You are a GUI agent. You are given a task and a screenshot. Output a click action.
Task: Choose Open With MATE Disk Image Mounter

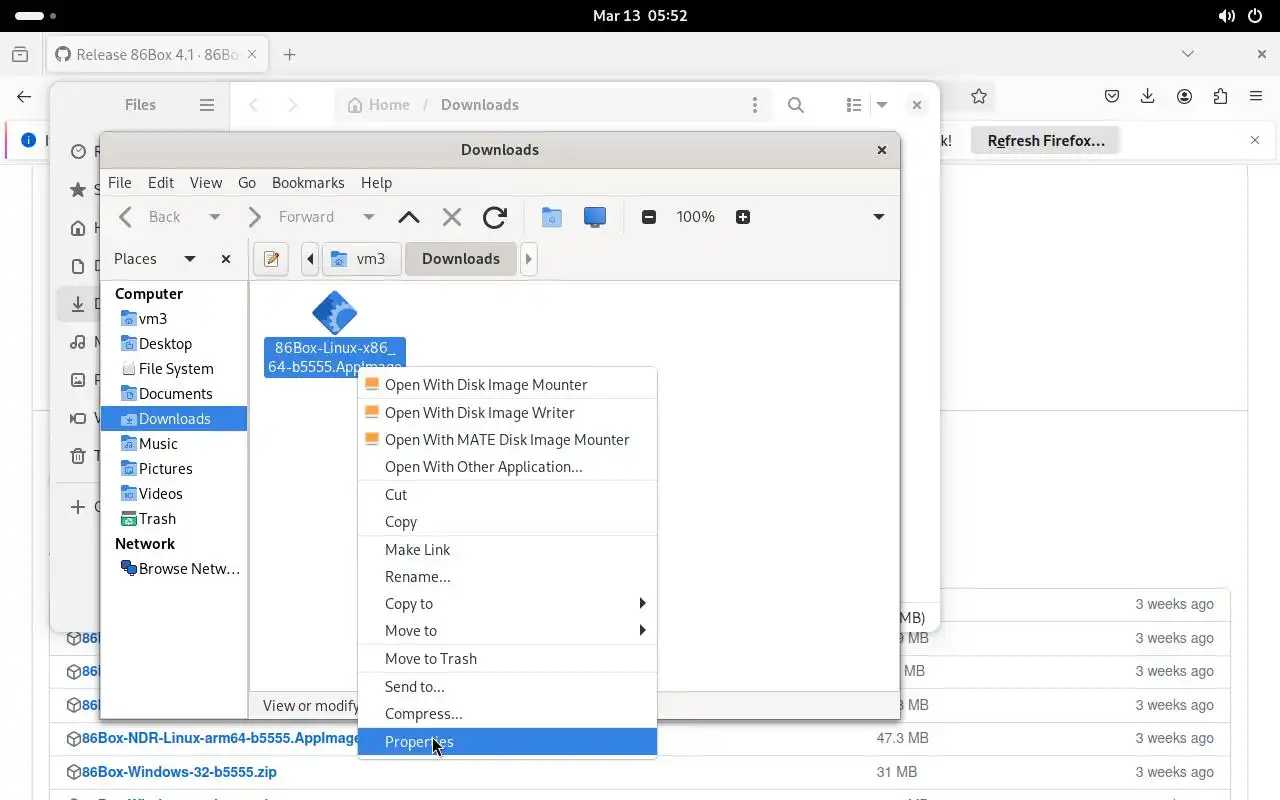507,439
